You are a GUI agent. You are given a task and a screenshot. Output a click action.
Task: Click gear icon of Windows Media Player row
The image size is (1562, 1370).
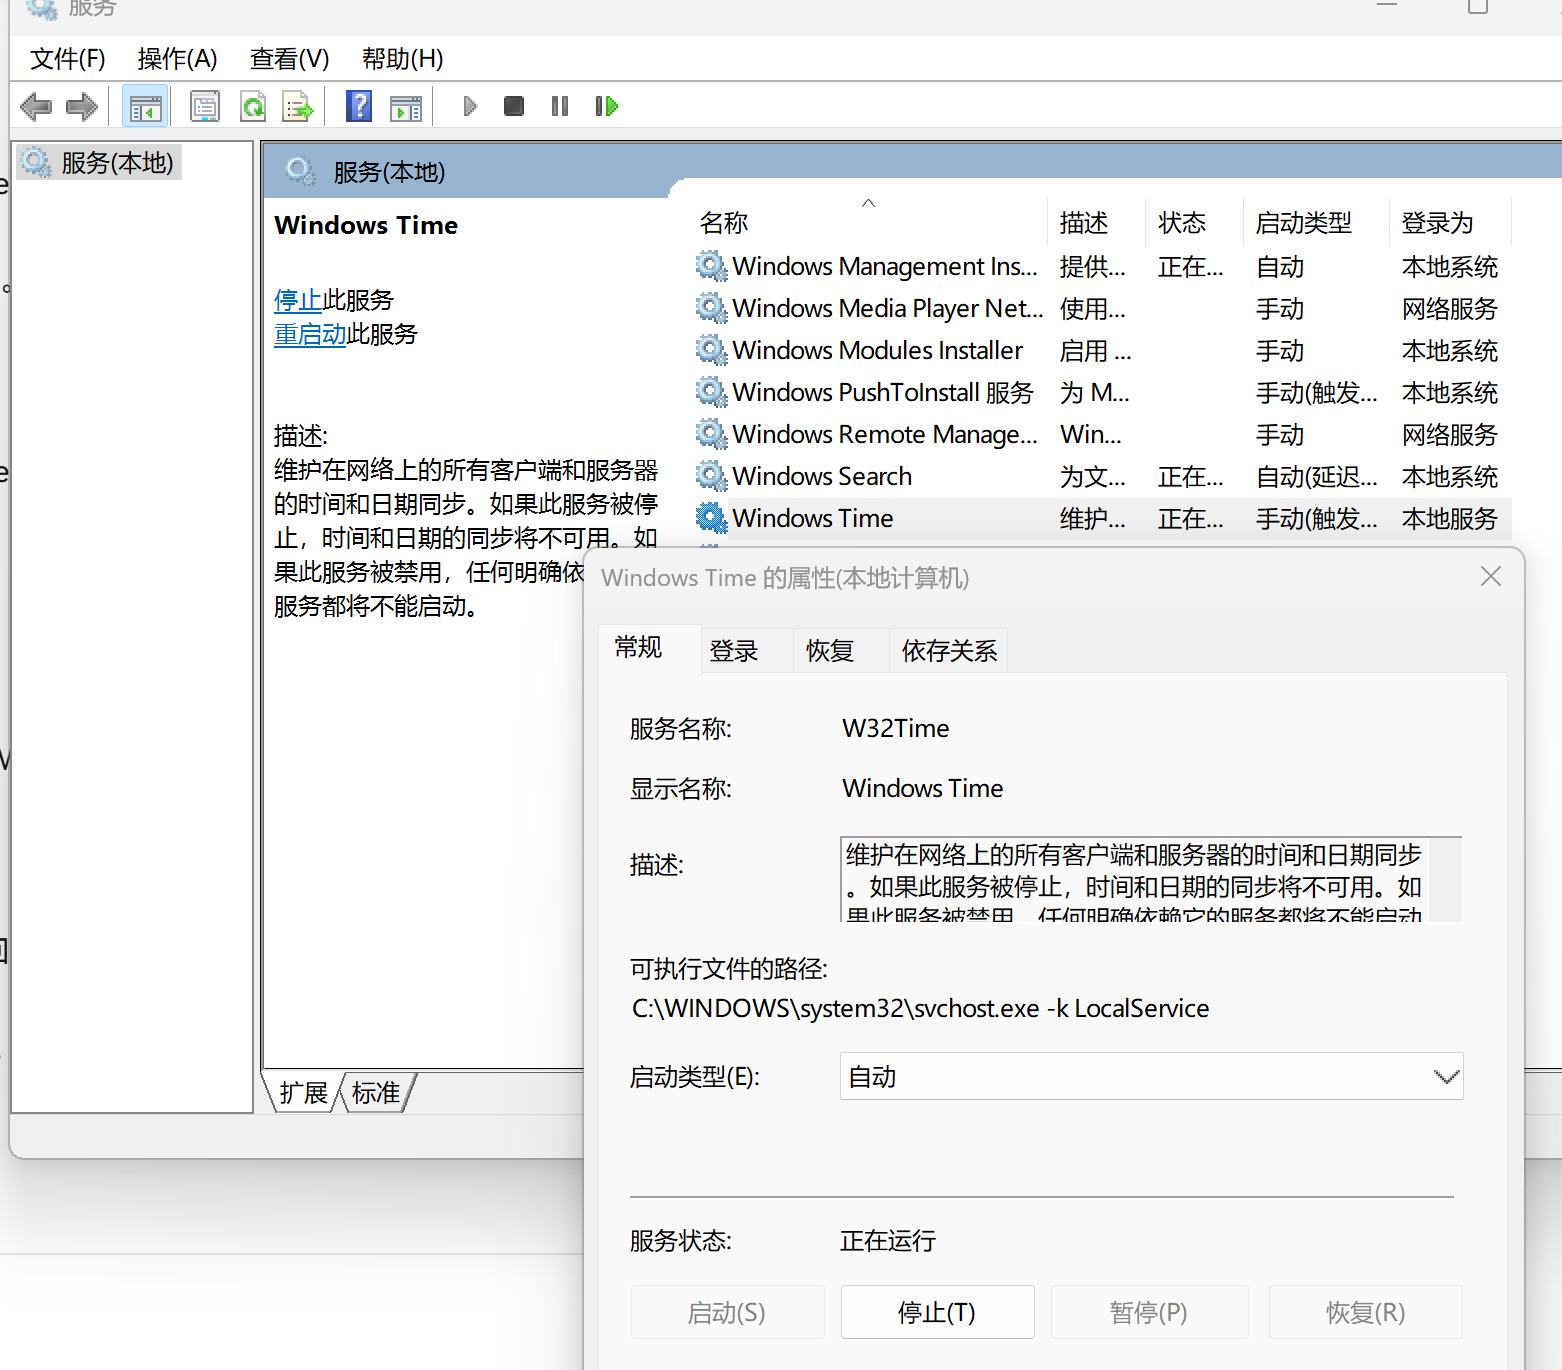pos(711,308)
